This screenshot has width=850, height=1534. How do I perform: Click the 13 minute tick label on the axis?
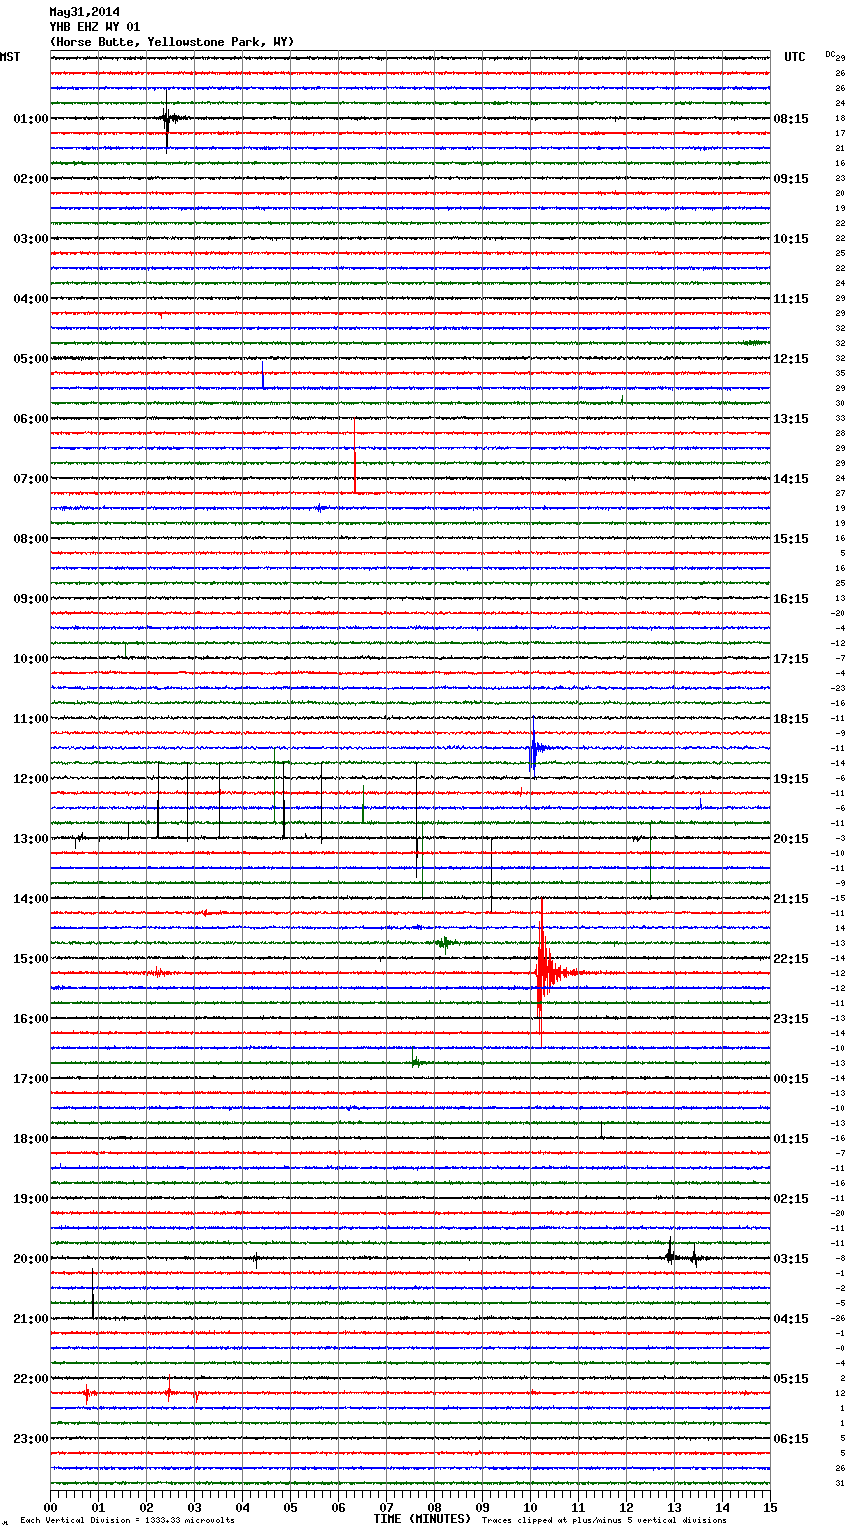674,1507
